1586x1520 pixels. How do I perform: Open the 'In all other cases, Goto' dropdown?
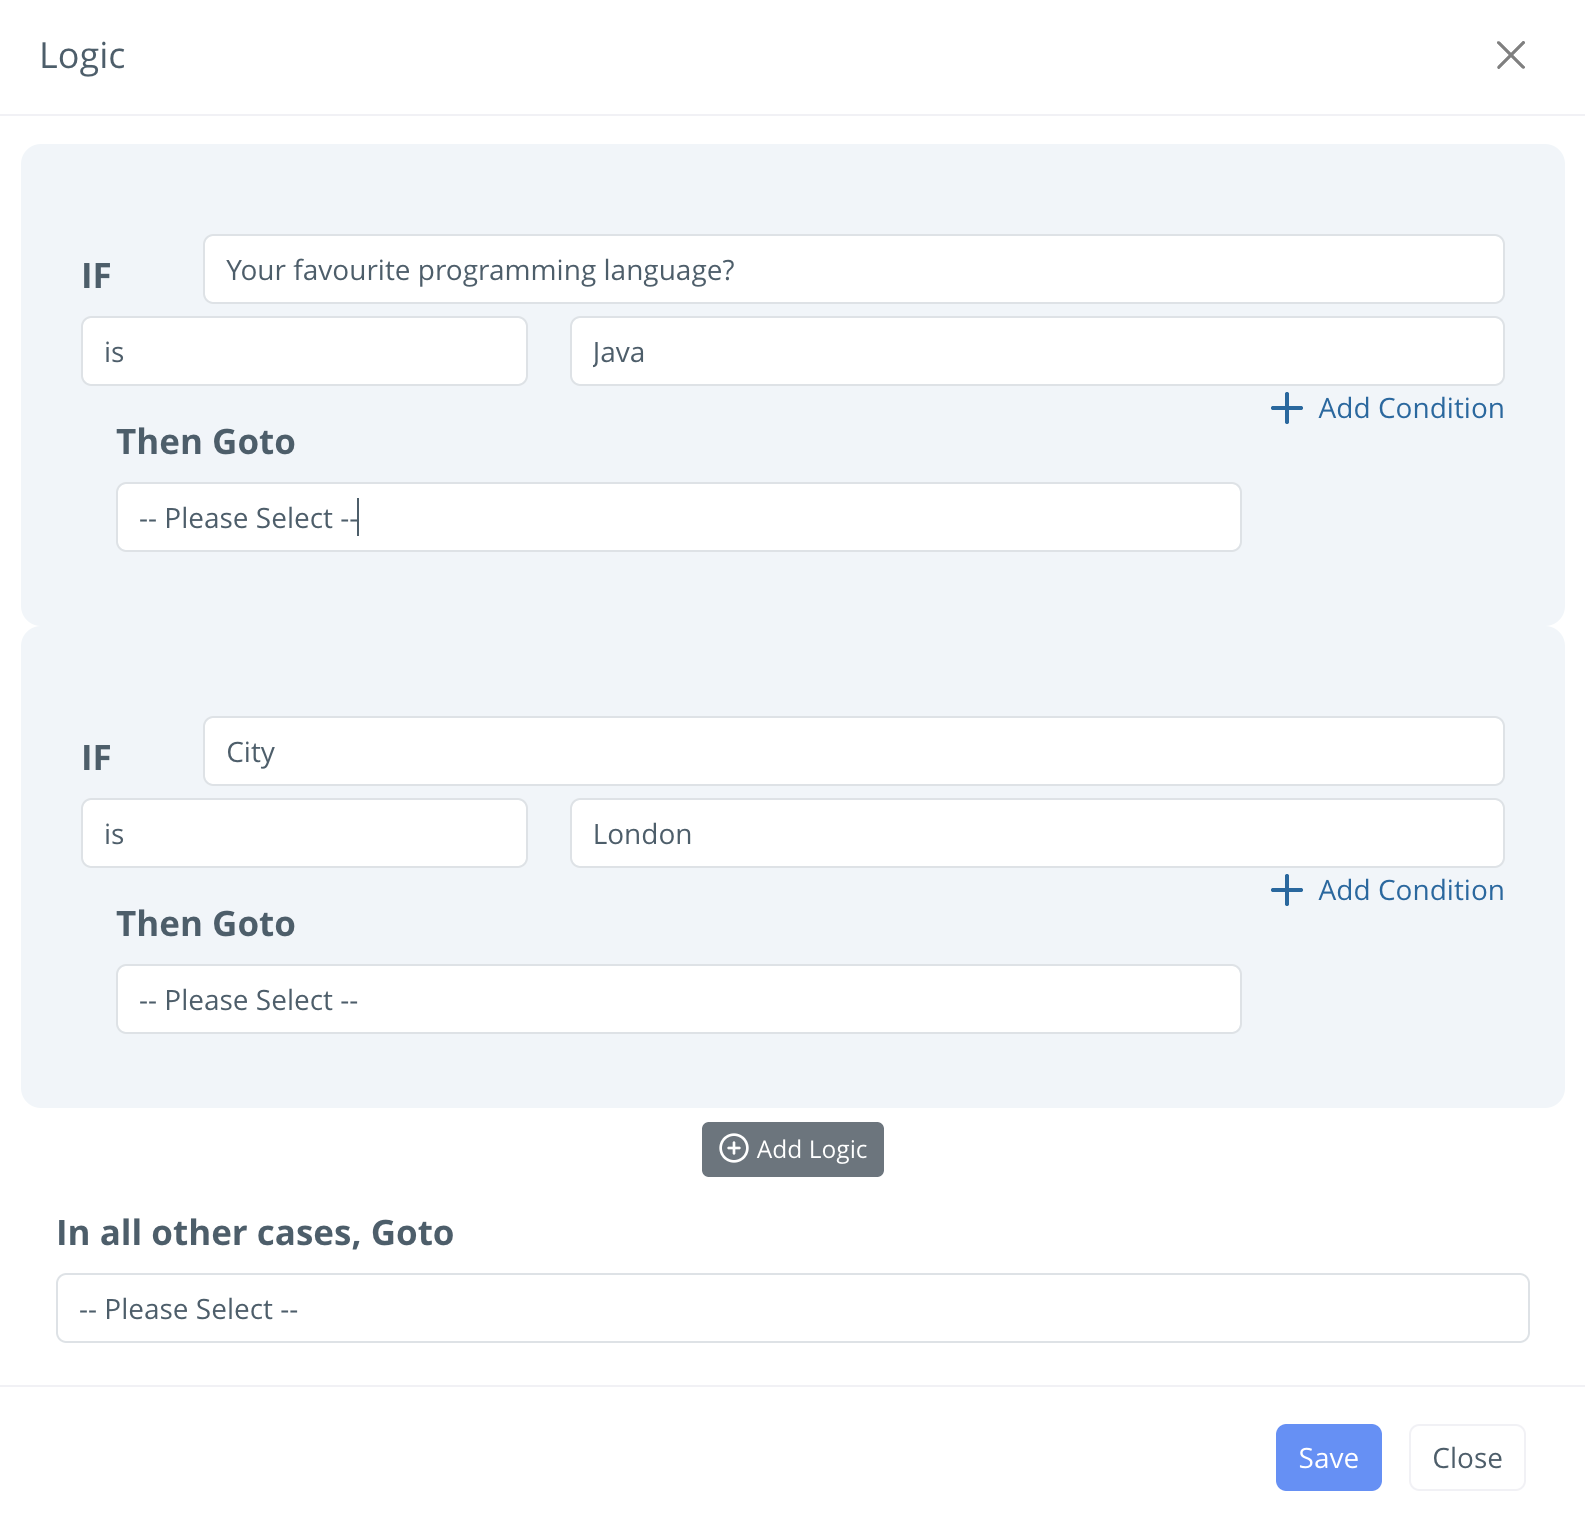point(792,1309)
